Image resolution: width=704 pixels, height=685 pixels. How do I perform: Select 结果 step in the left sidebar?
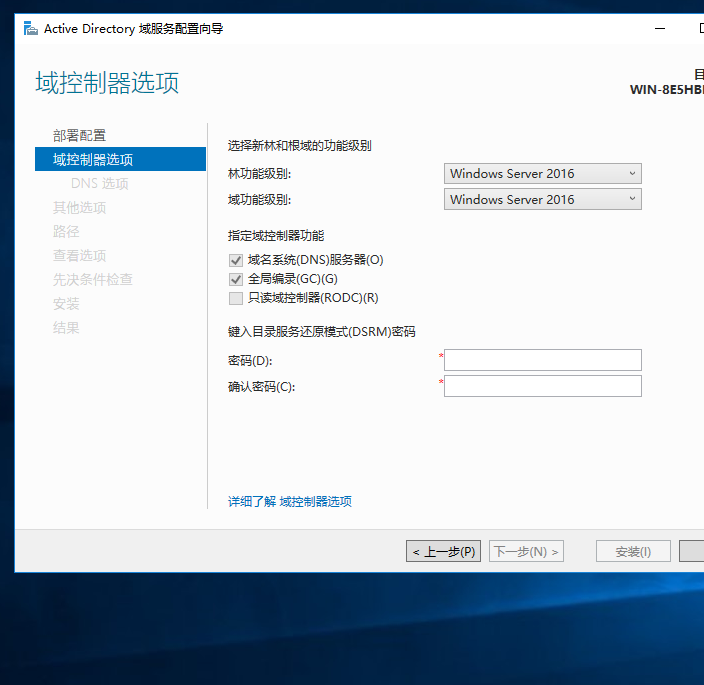pos(66,328)
